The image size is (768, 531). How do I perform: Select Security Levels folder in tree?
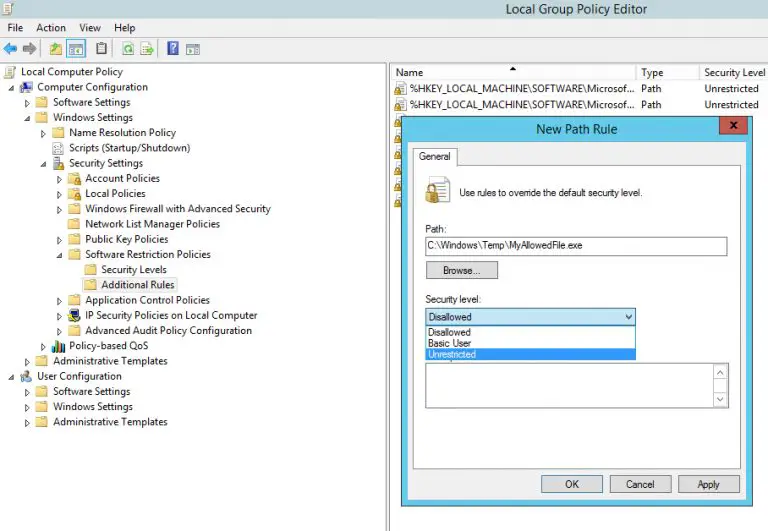point(133,270)
